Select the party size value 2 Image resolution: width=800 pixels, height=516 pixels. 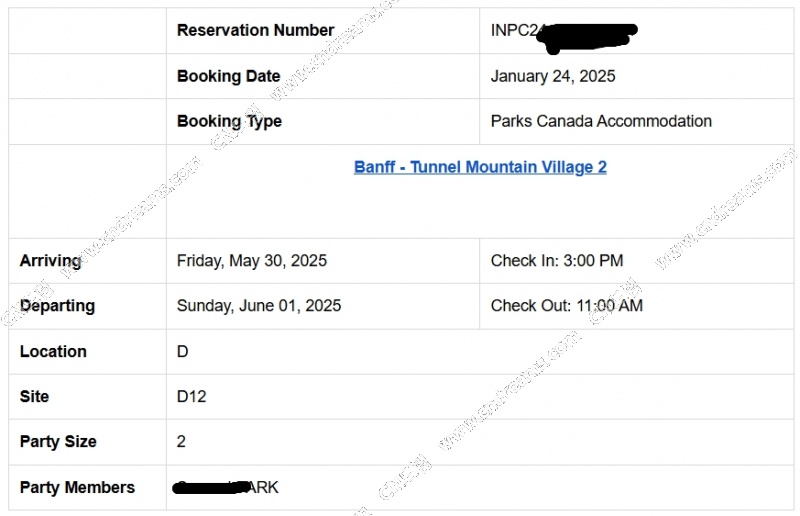pos(181,441)
